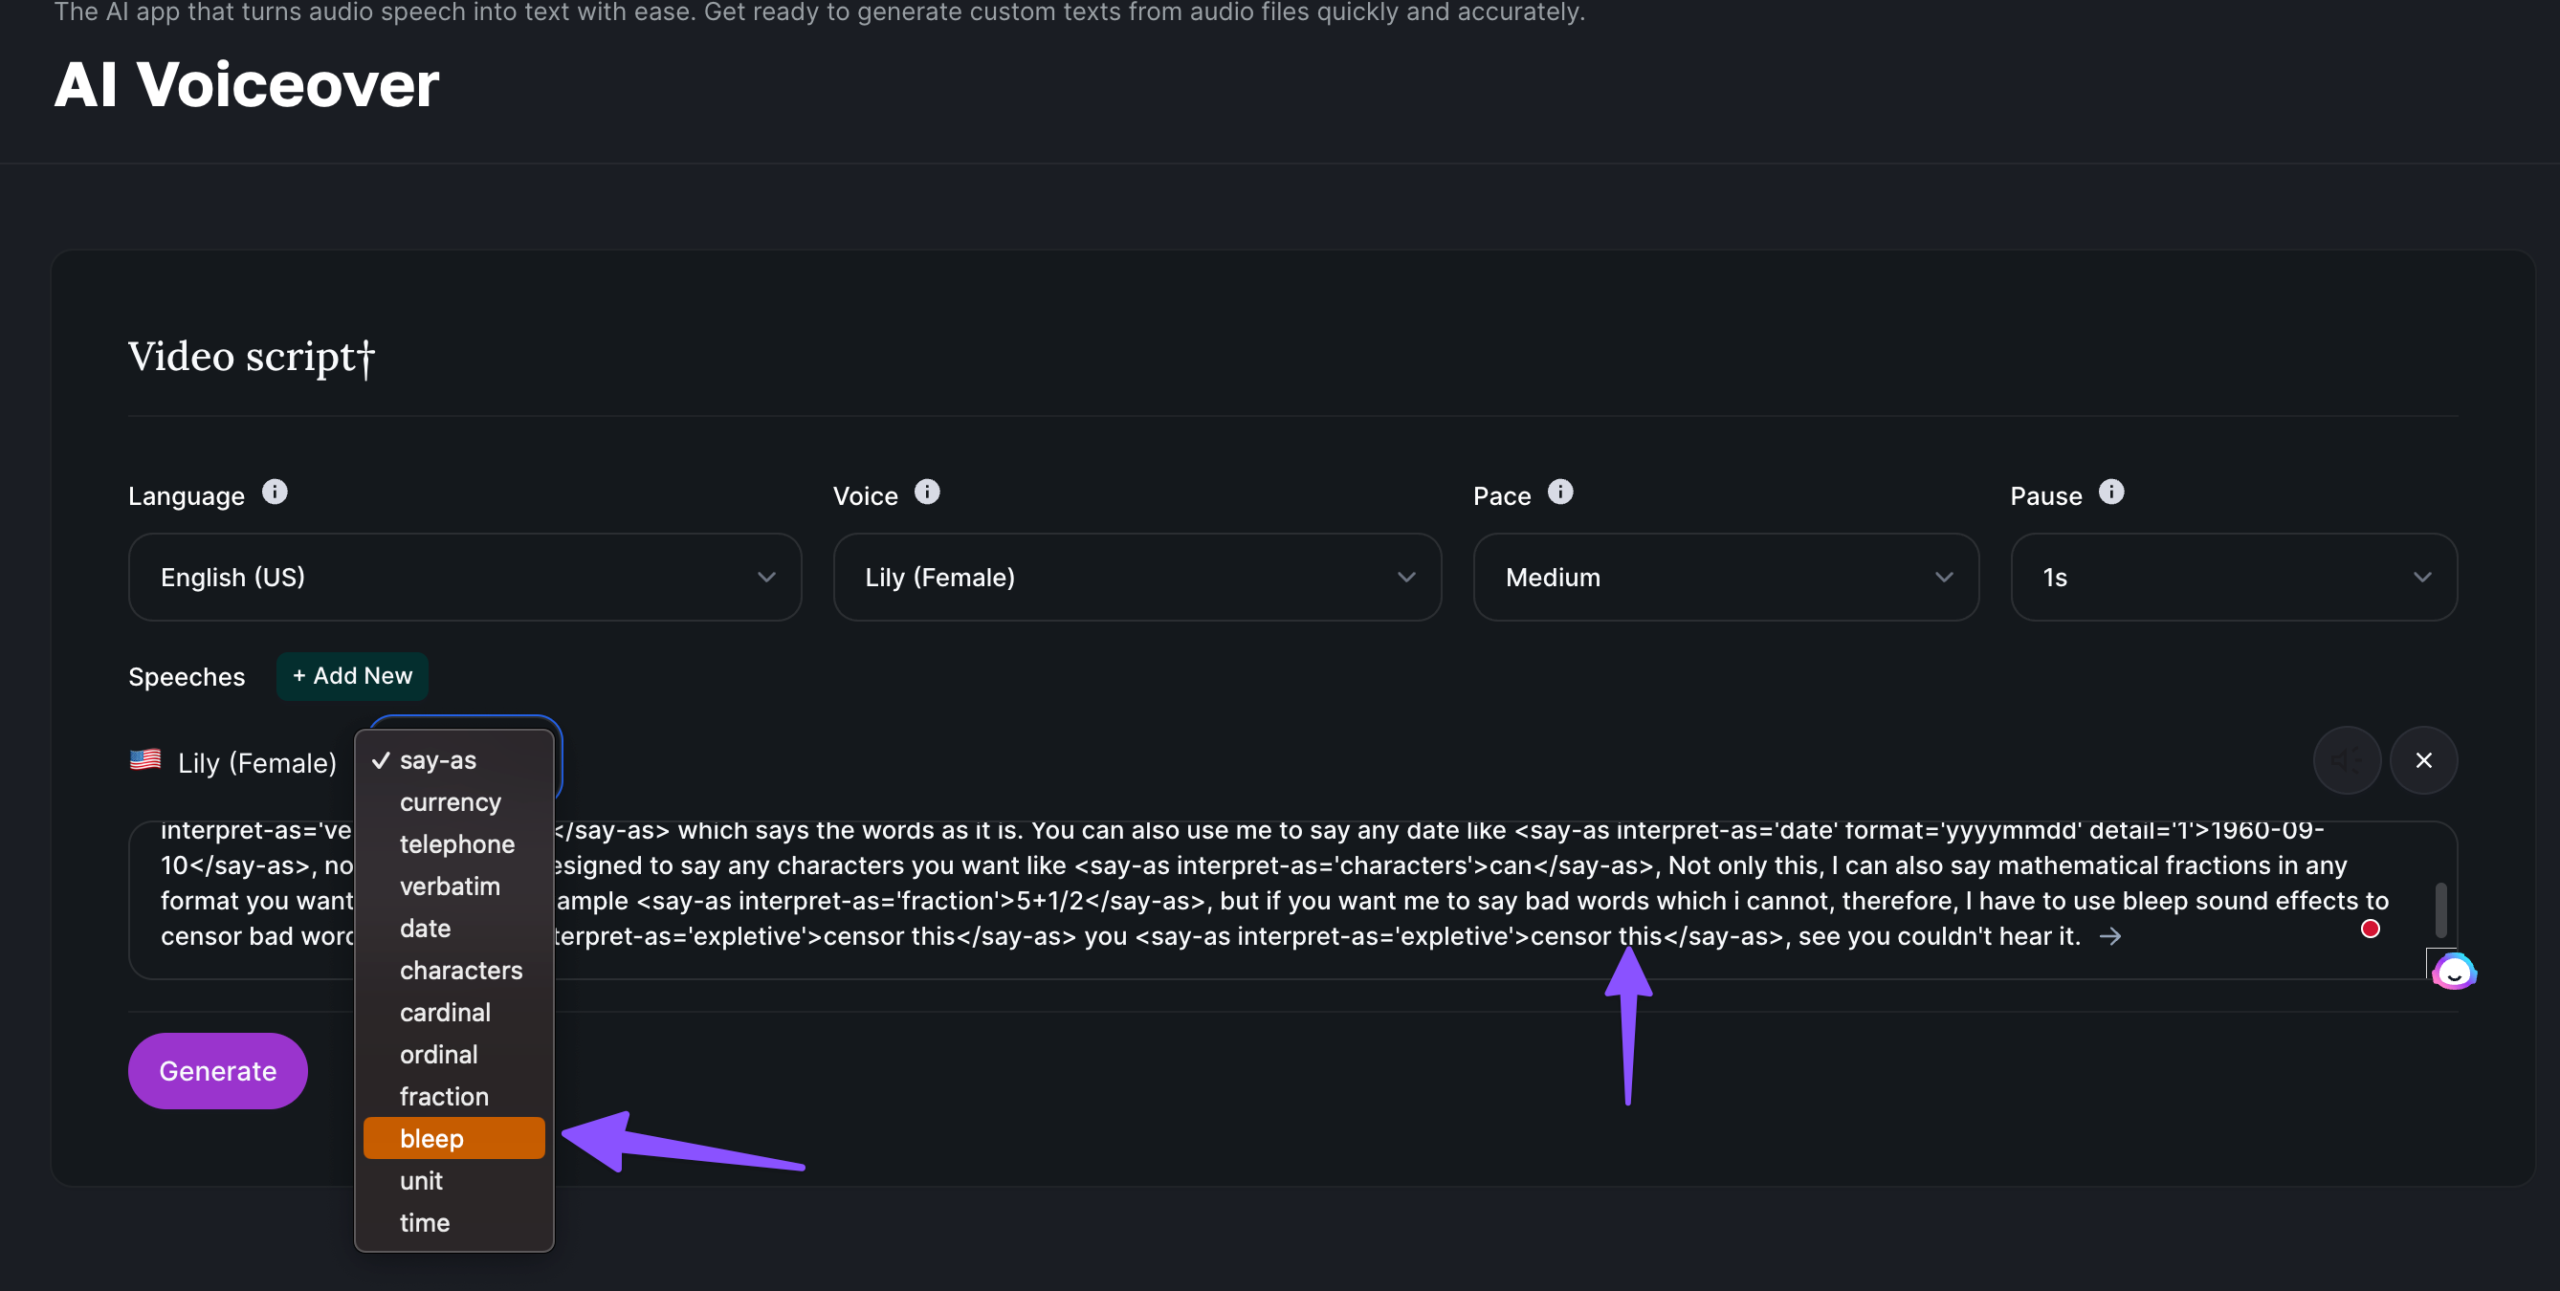The width and height of the screenshot is (2560, 1291).
Task: Expand the Lily (Female) voice dropdown
Action: tap(1136, 577)
